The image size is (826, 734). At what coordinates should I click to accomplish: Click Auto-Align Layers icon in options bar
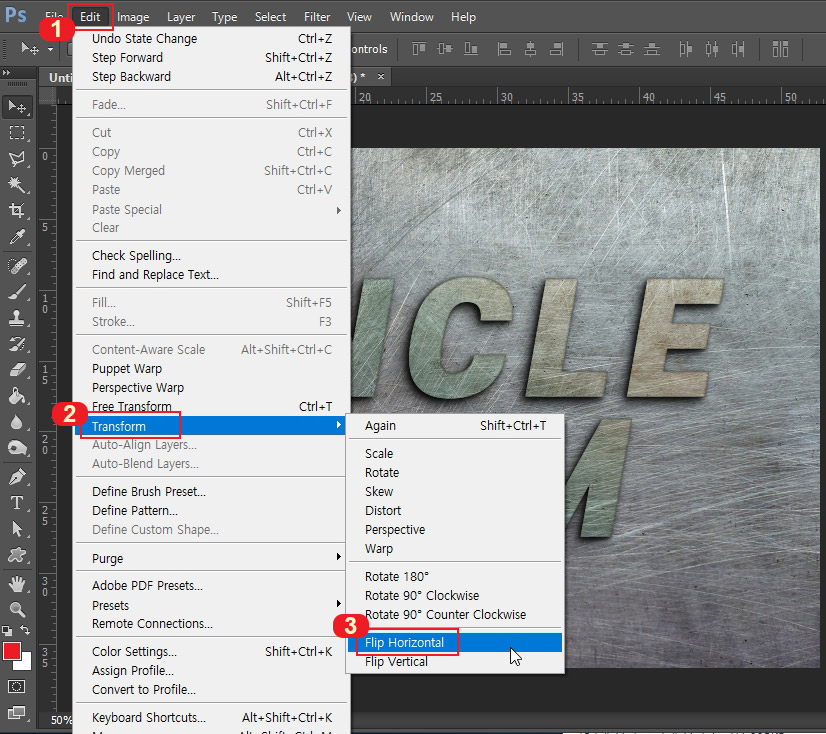point(780,50)
